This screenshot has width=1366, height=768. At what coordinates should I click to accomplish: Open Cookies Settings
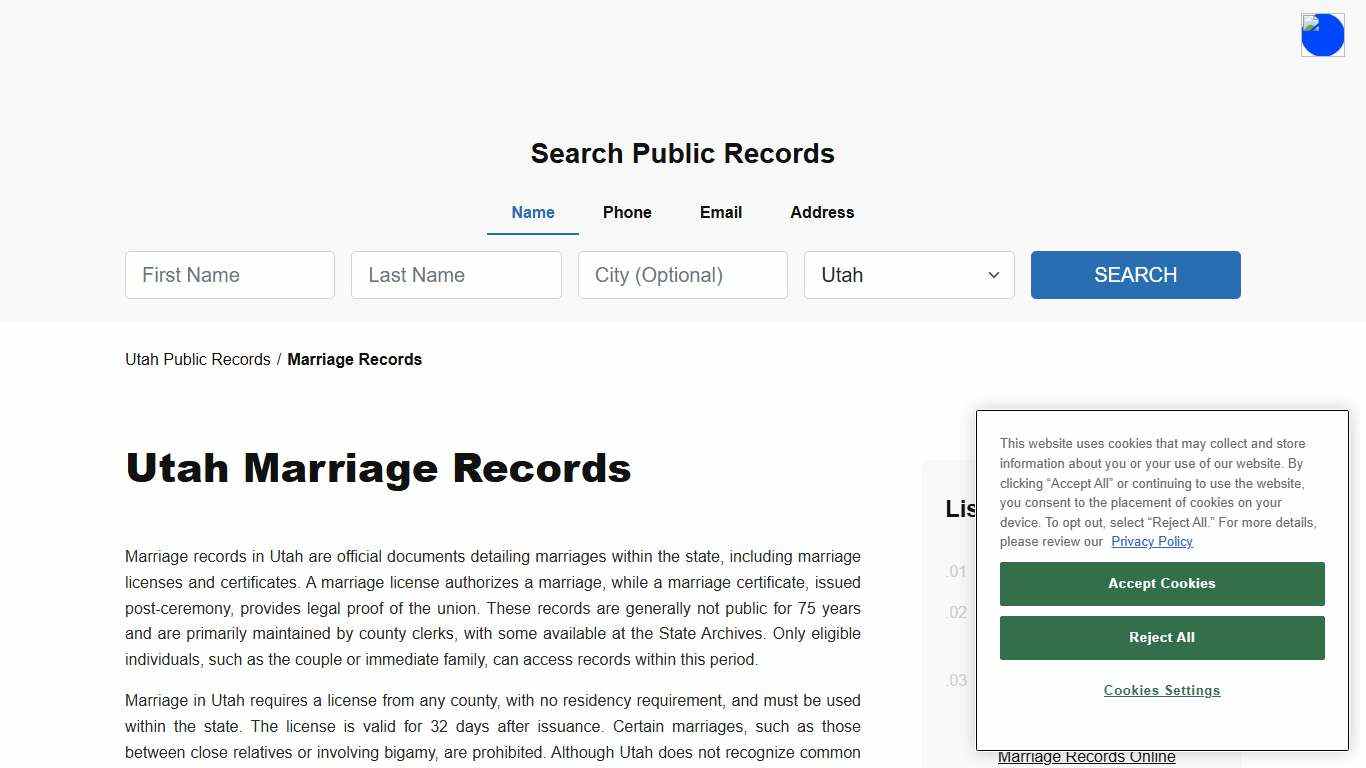[1161, 690]
